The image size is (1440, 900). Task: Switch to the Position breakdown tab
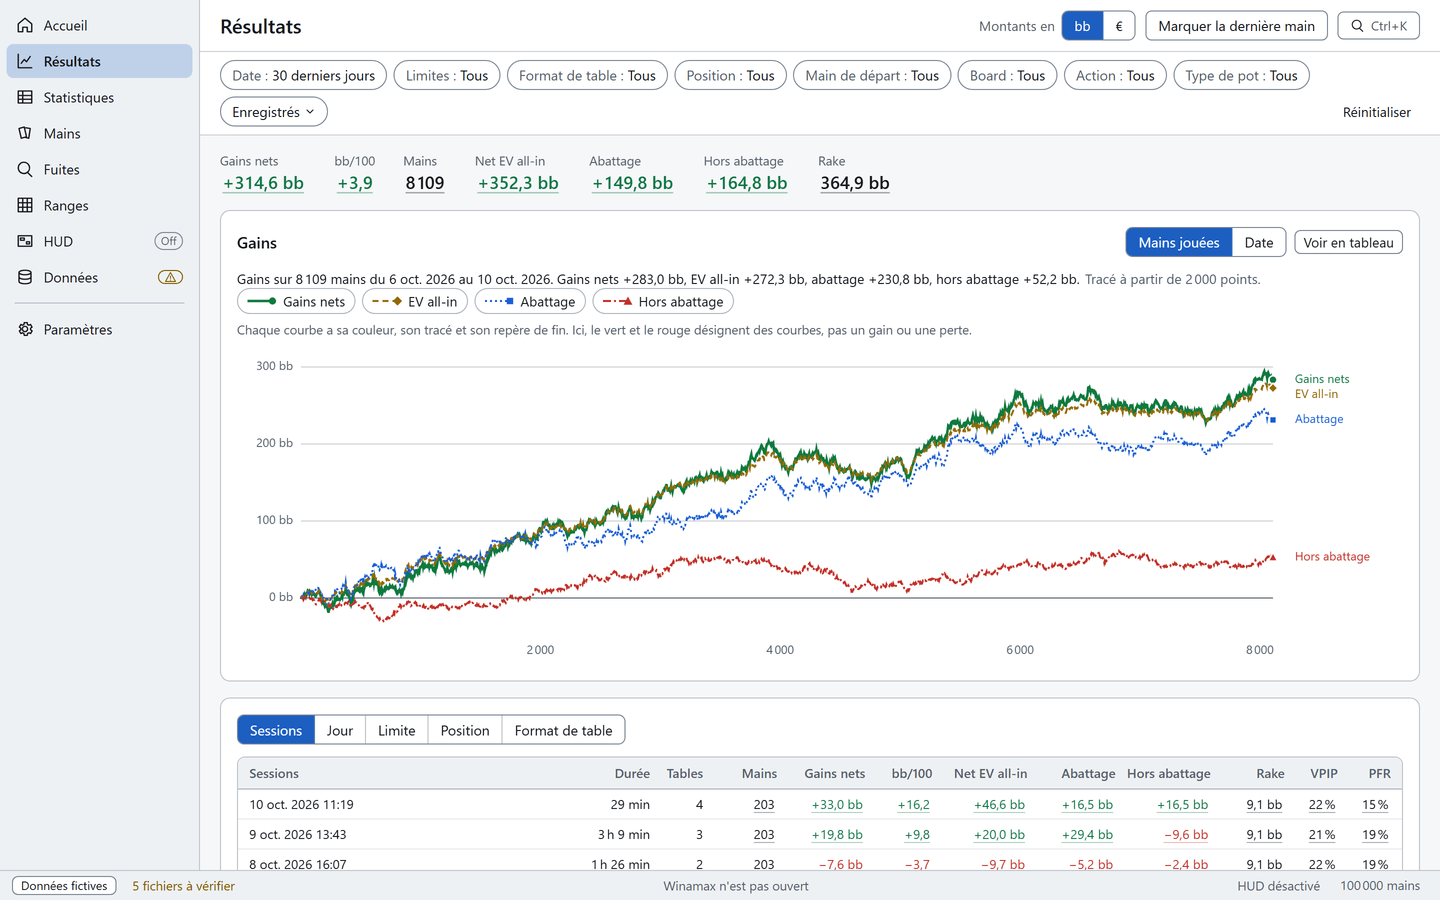pos(465,730)
